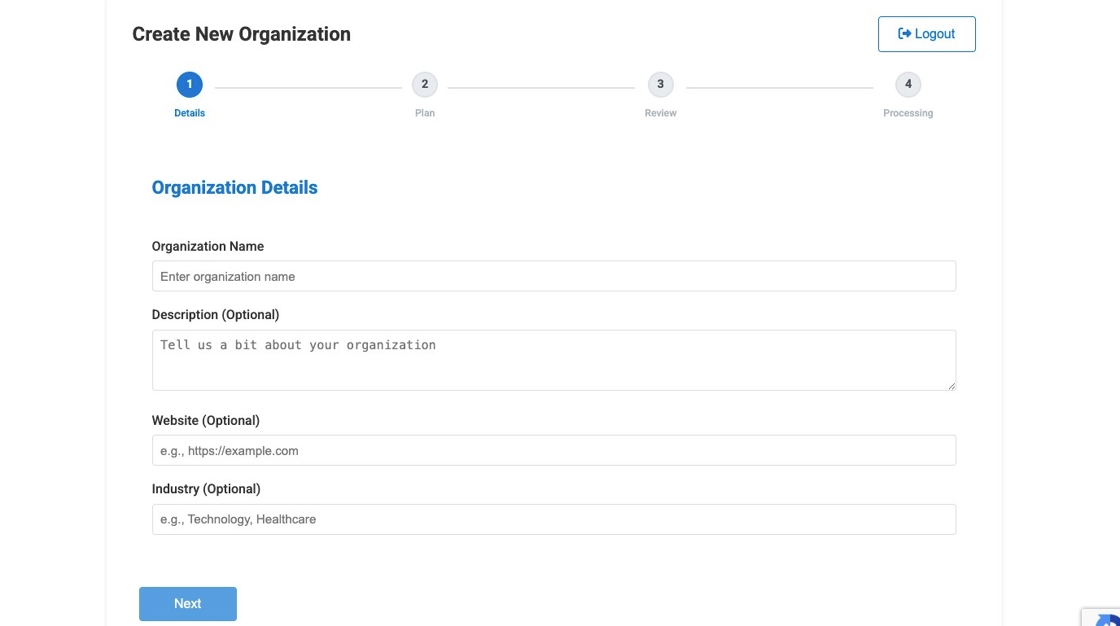
Task: Click the Logout button
Action: [927, 33]
